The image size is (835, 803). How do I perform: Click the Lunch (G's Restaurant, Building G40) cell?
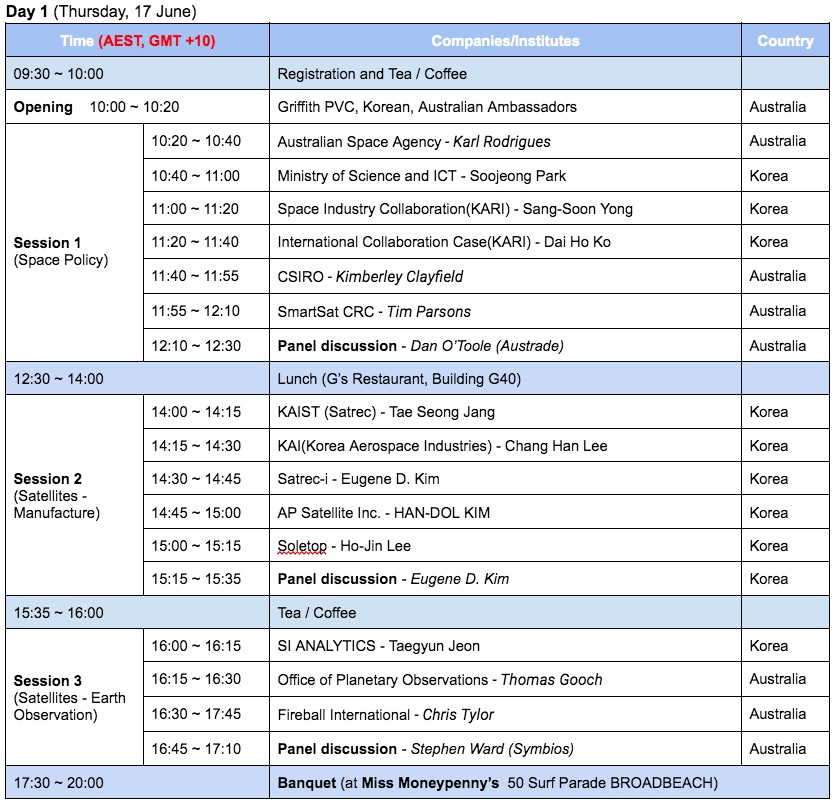pyautogui.click(x=399, y=379)
